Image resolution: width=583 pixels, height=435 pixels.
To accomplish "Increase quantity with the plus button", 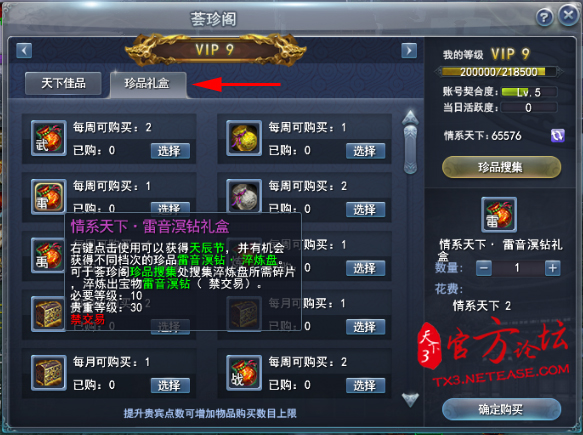I will pos(553,268).
